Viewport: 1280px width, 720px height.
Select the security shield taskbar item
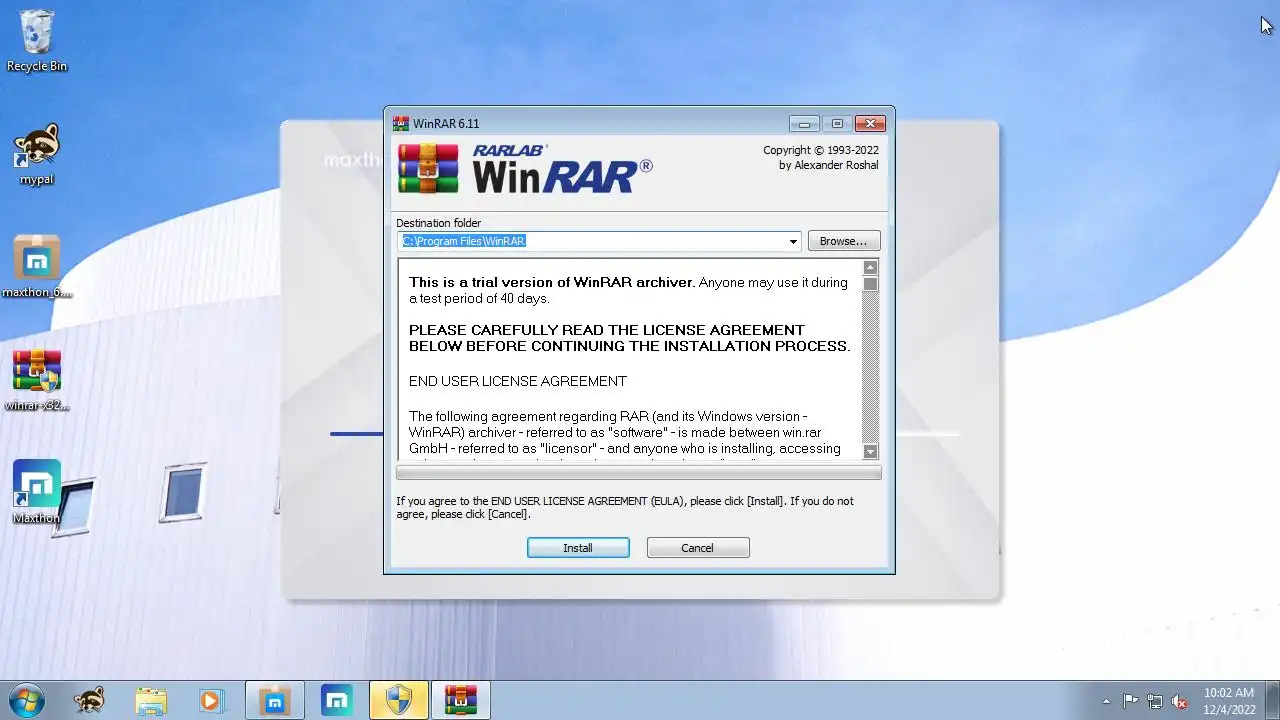tap(399, 700)
